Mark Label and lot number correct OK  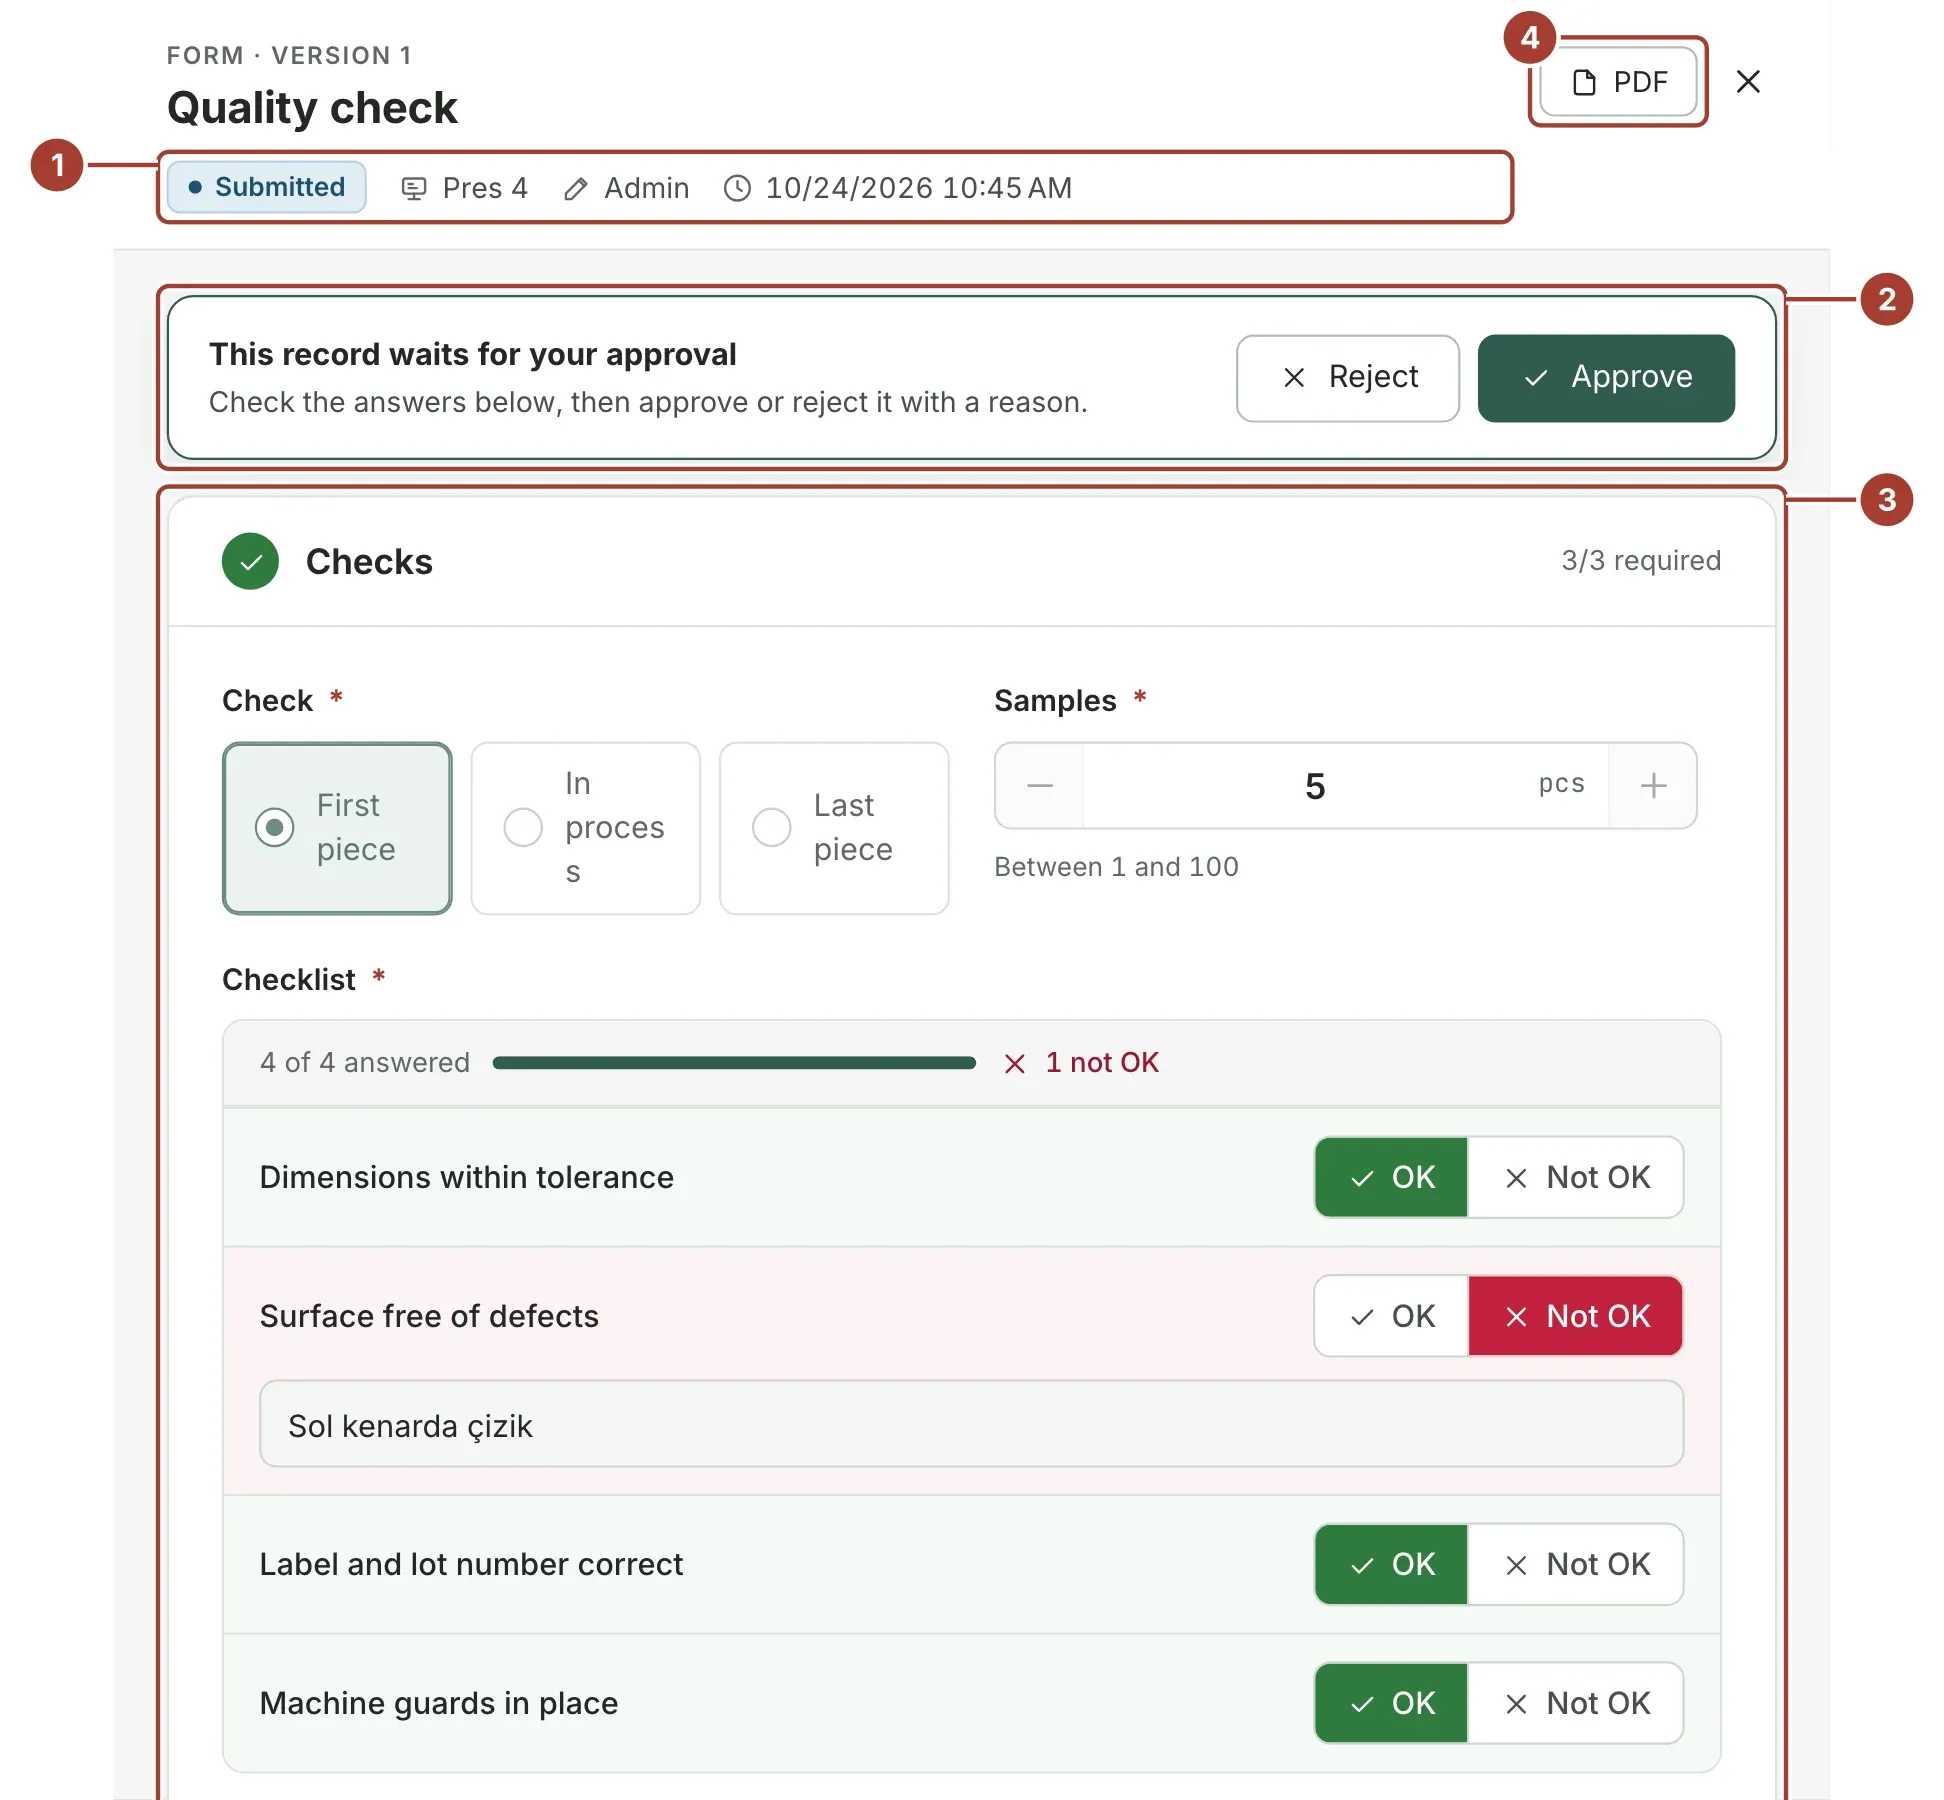point(1391,1564)
